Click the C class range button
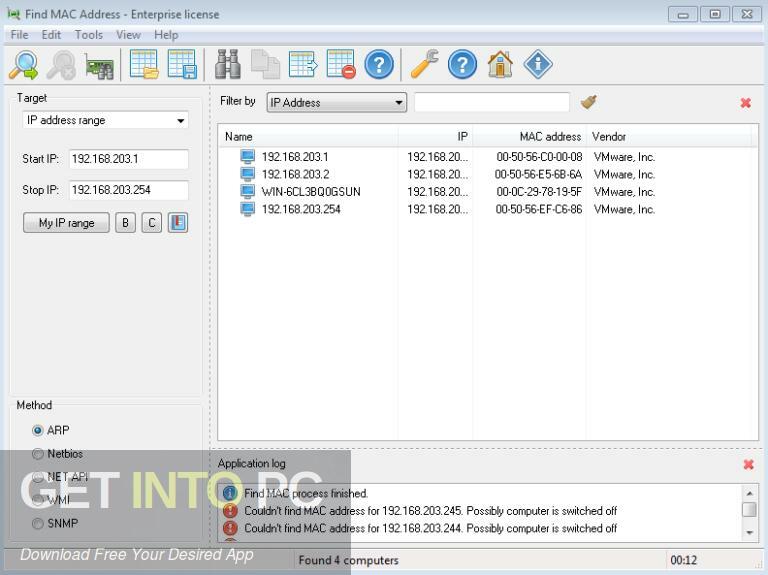 pos(152,223)
